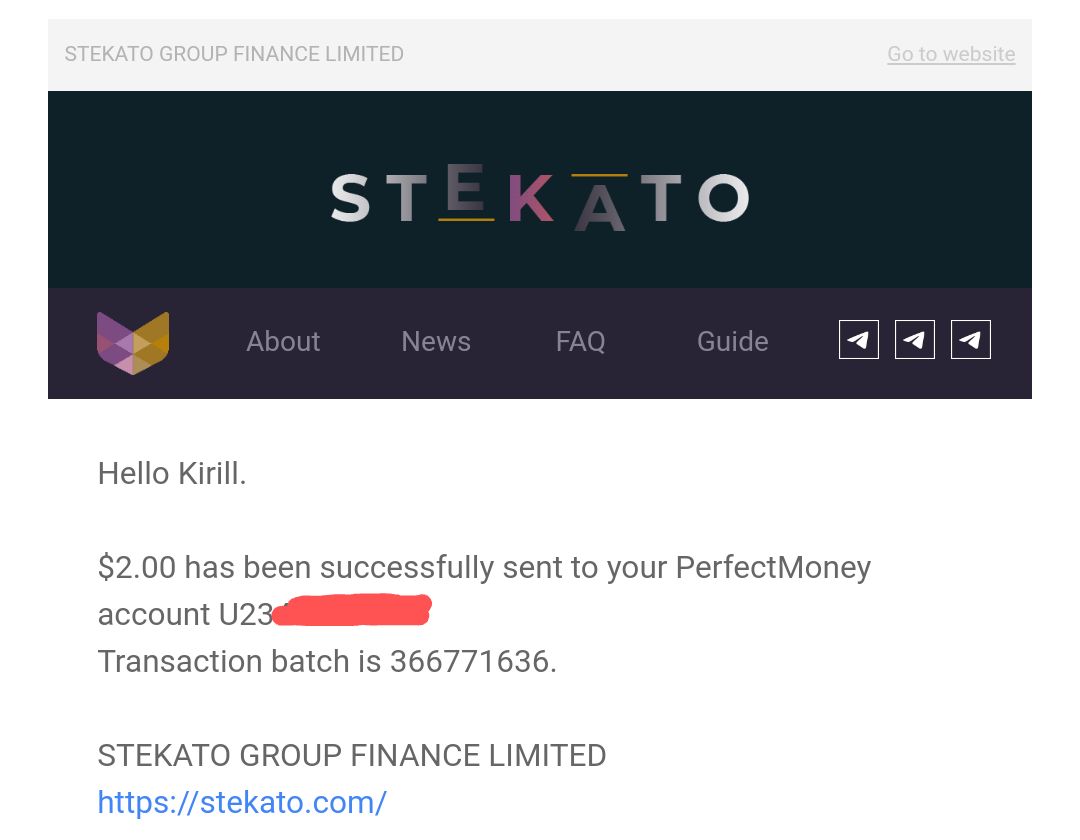
Task: Open the multicolored fox logo icon
Action: pyautogui.click(x=133, y=343)
